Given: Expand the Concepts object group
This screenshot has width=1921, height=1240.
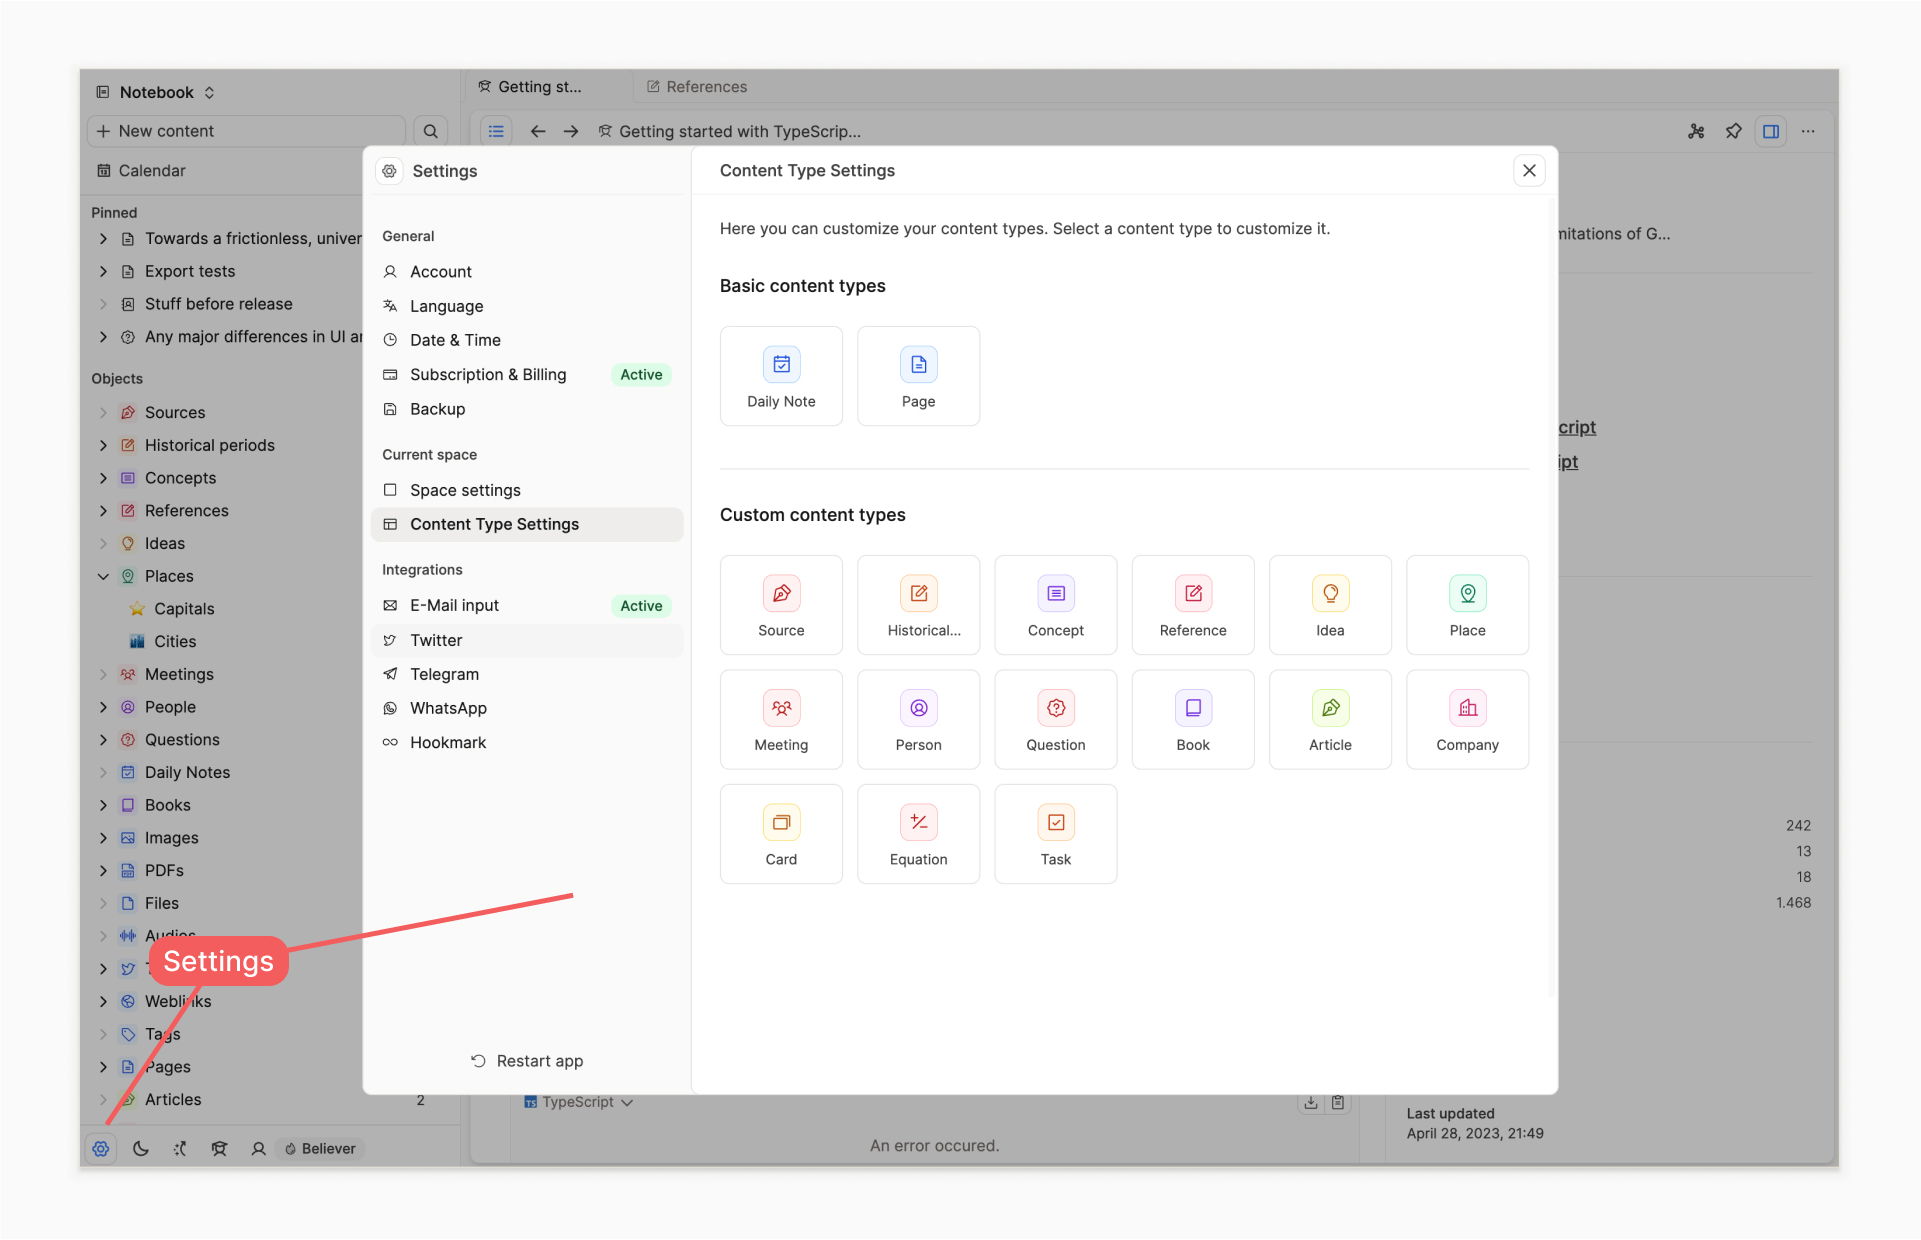Looking at the screenshot, I should click(103, 478).
